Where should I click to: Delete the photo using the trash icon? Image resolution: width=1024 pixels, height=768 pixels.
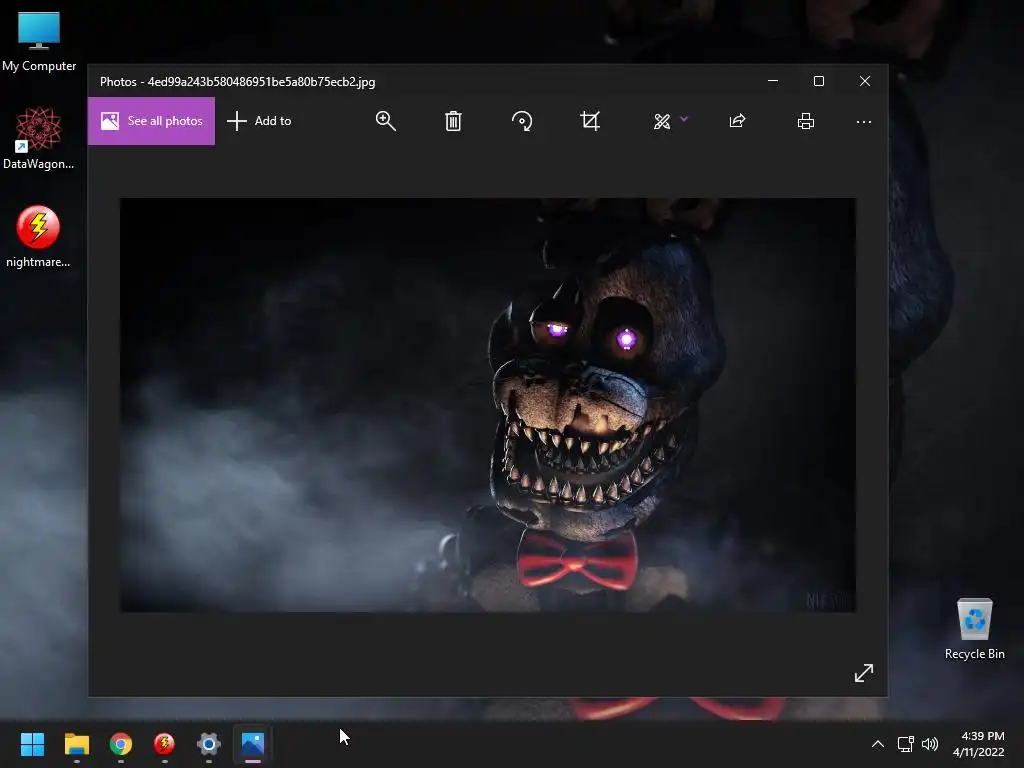tap(453, 121)
